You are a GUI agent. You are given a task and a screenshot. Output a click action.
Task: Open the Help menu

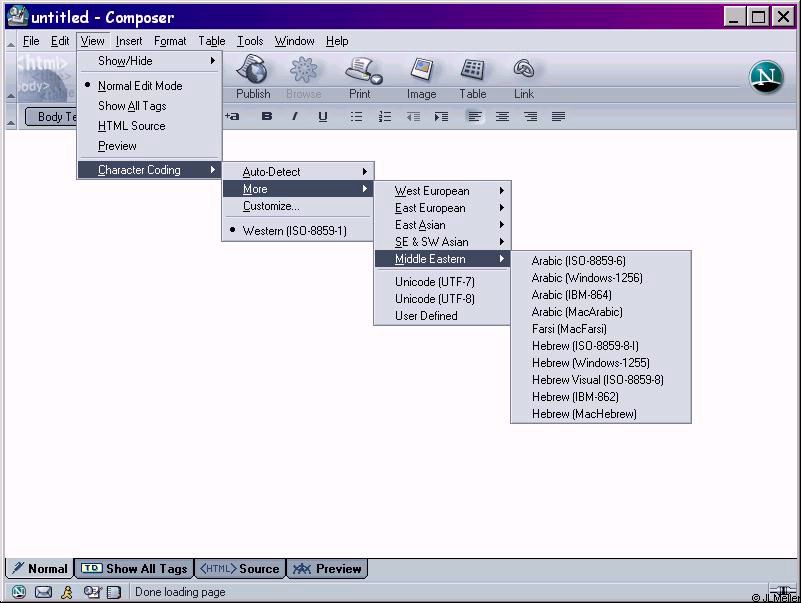[337, 41]
